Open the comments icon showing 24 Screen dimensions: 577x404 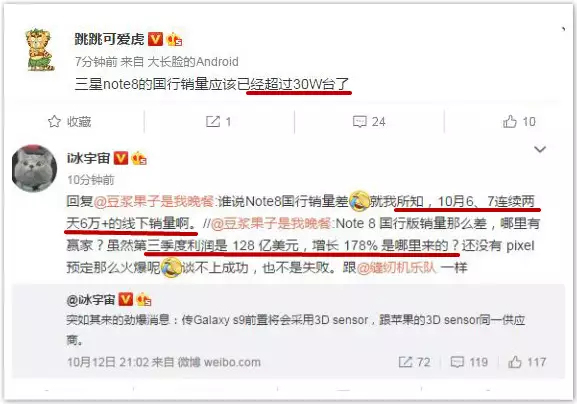[x=360, y=121]
